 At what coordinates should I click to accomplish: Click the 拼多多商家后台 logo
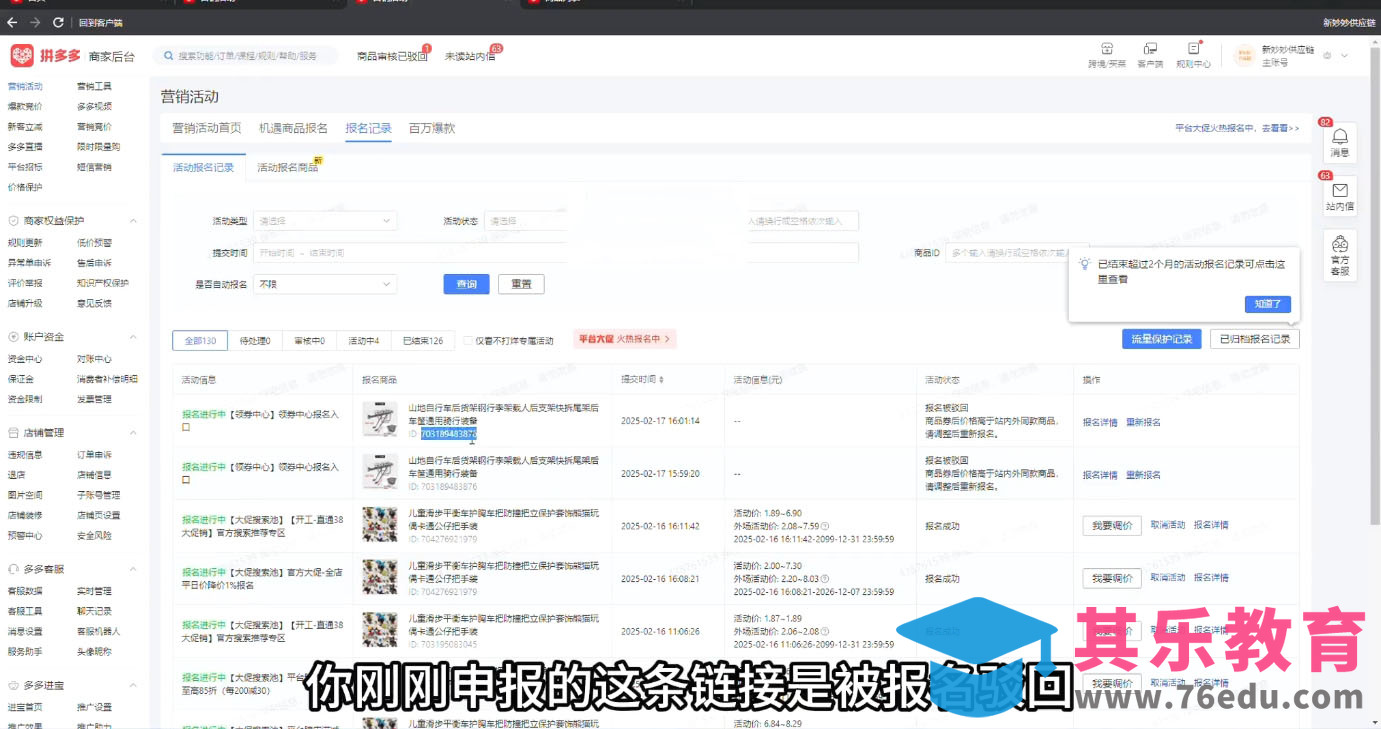[x=60, y=56]
